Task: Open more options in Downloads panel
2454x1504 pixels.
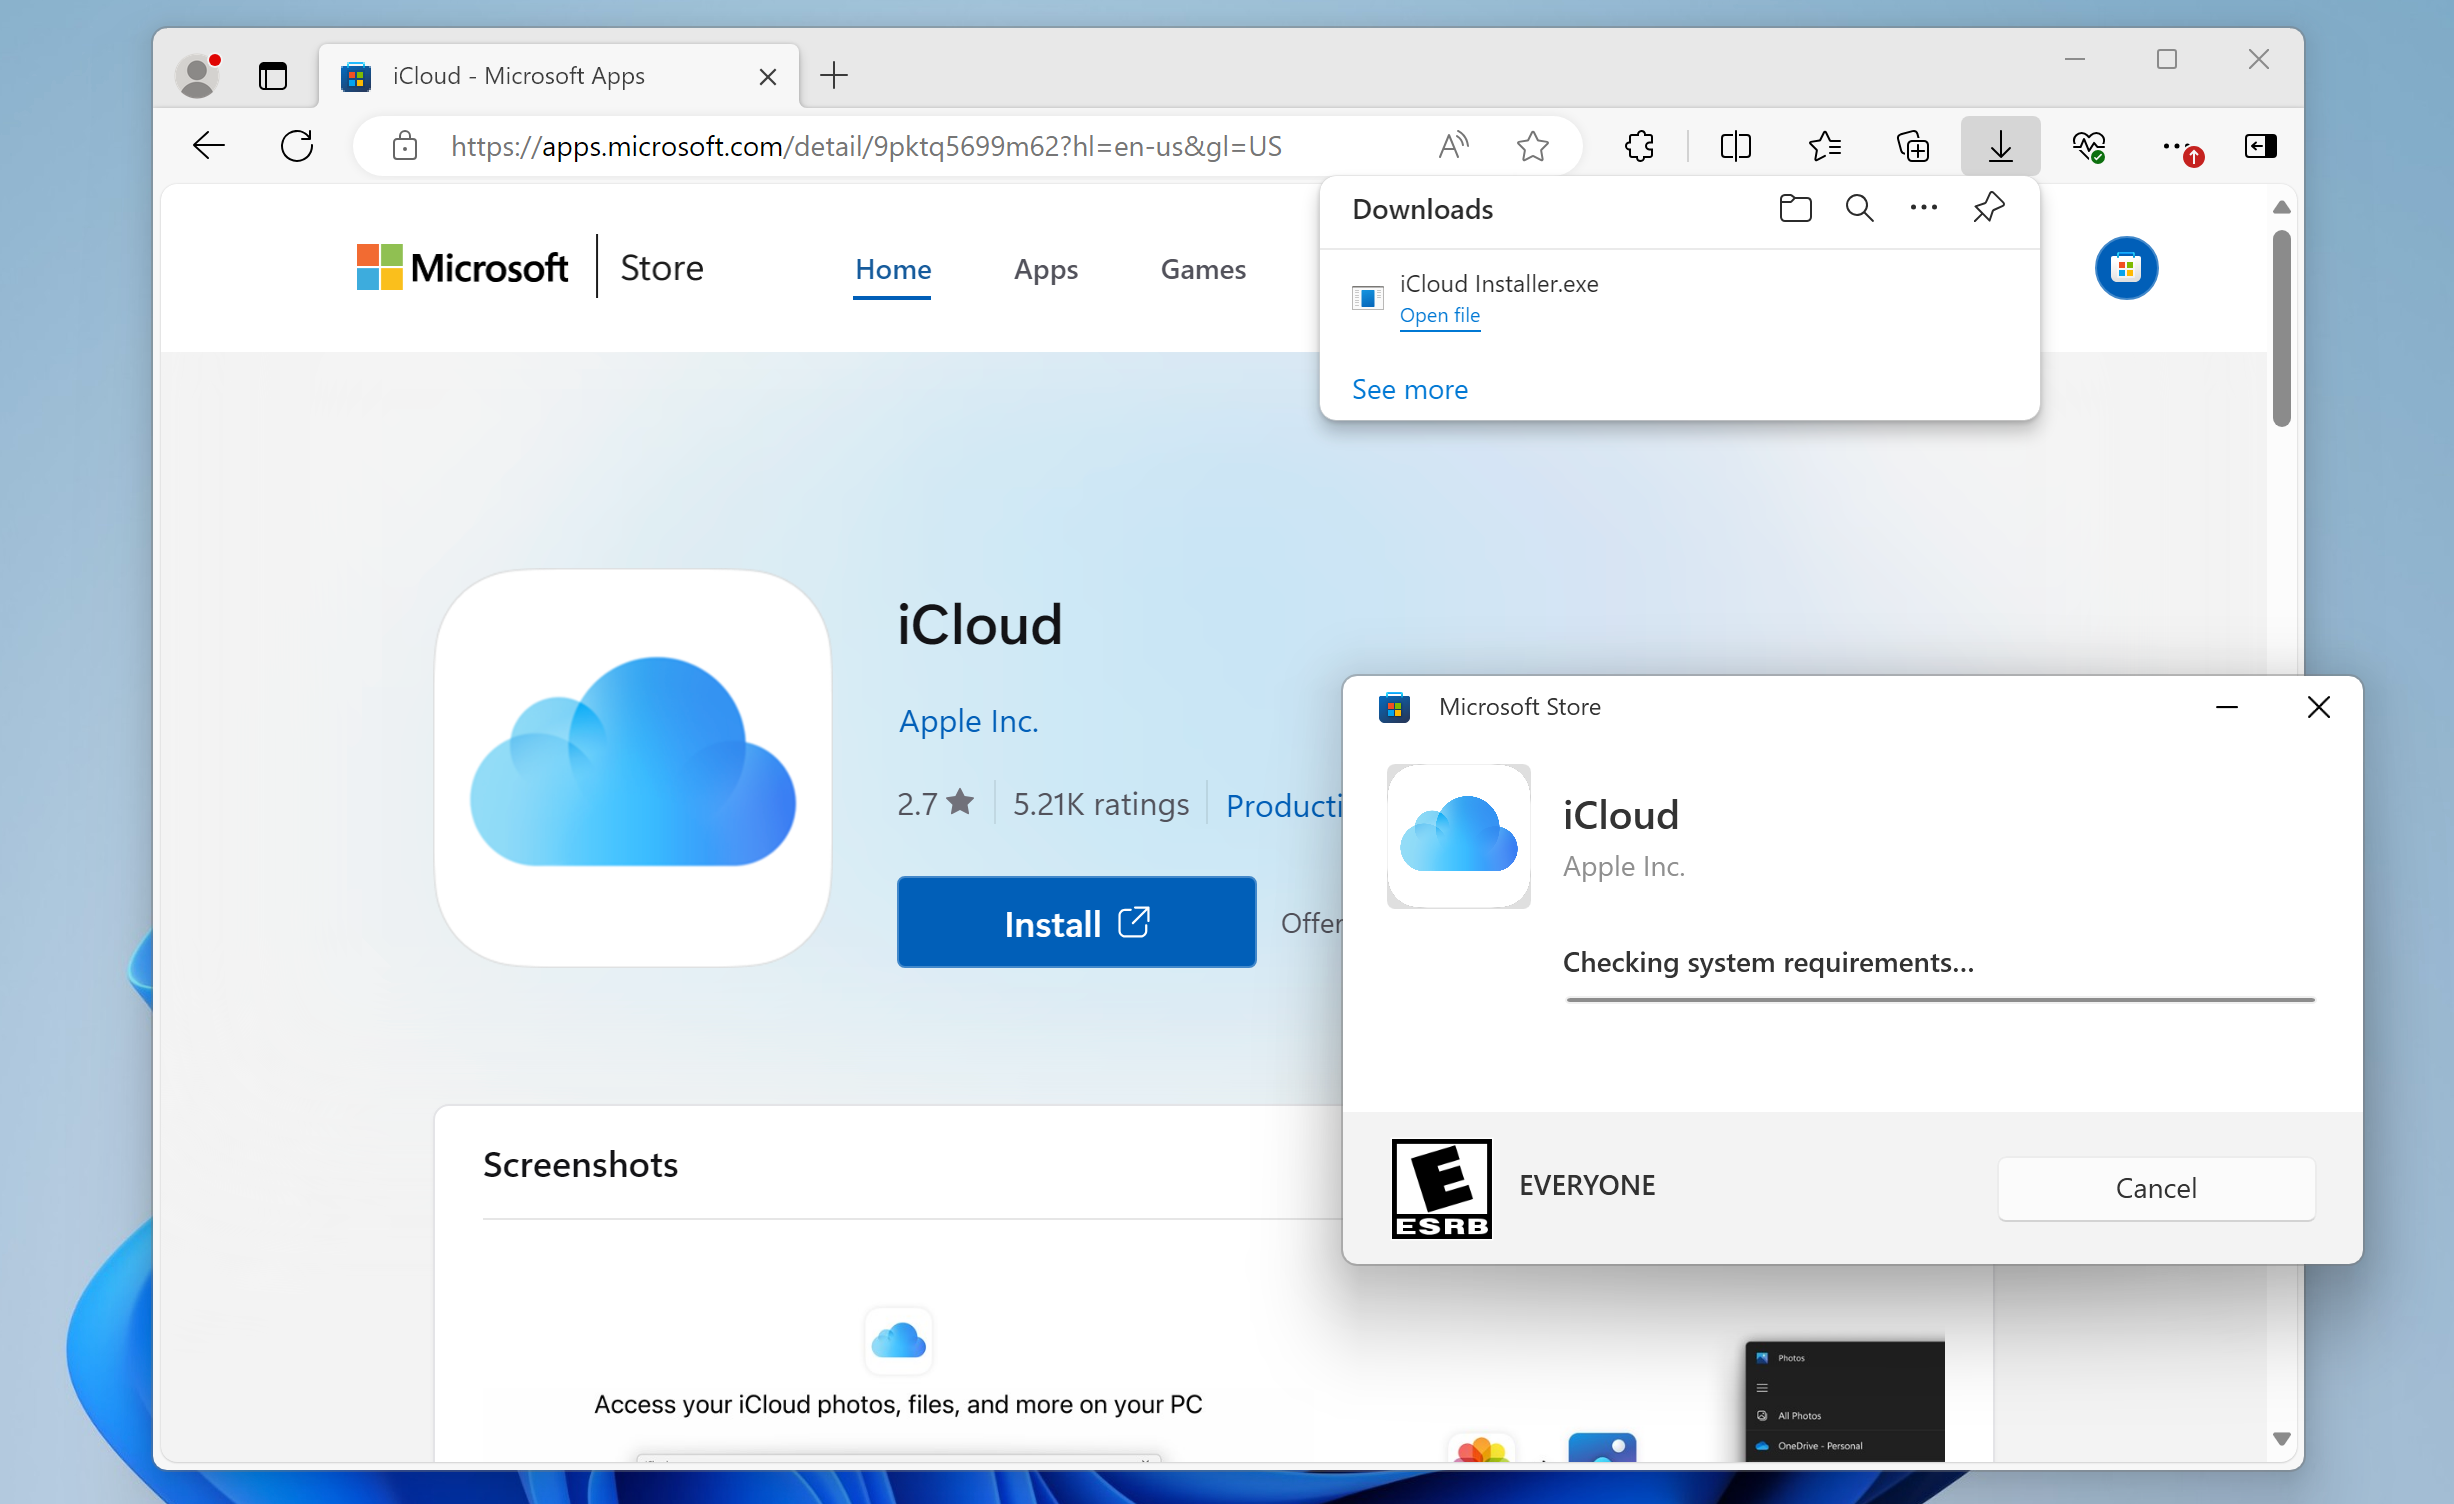Action: pos(1923,208)
